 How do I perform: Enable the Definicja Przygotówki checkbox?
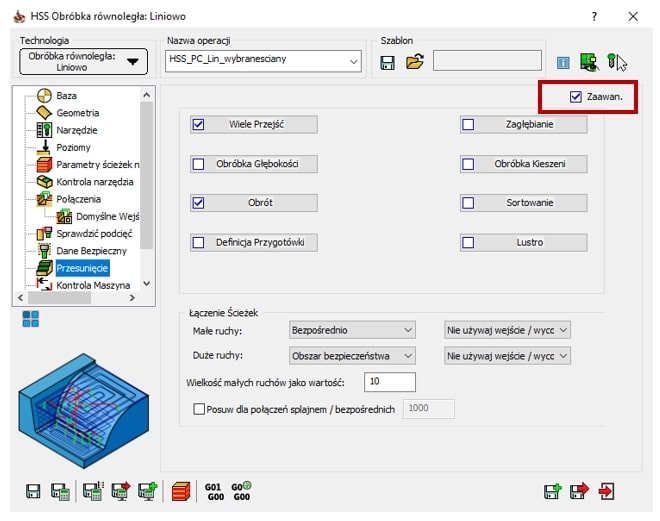(198, 242)
